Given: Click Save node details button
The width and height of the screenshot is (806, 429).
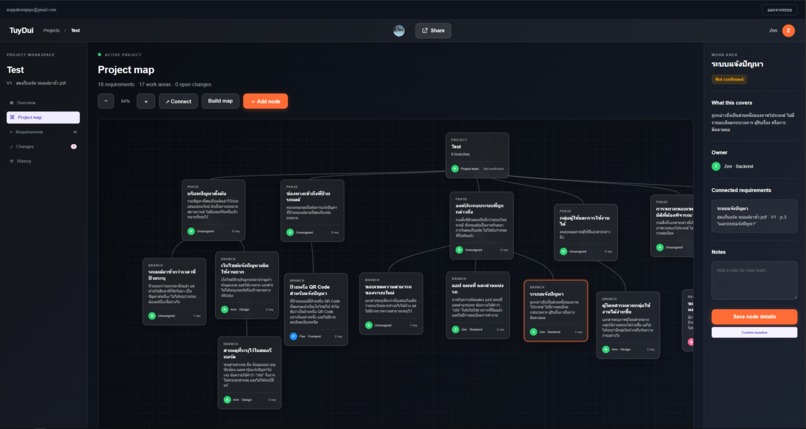Looking at the screenshot, I should pos(754,316).
